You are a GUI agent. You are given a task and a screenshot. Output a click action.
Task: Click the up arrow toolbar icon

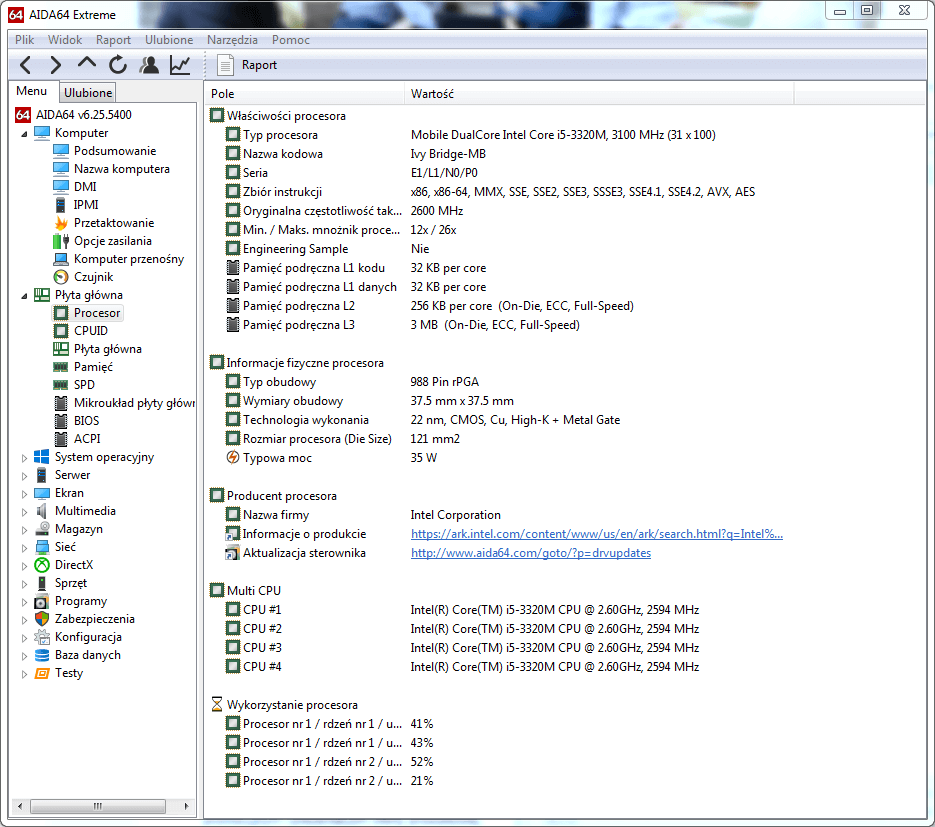86,64
